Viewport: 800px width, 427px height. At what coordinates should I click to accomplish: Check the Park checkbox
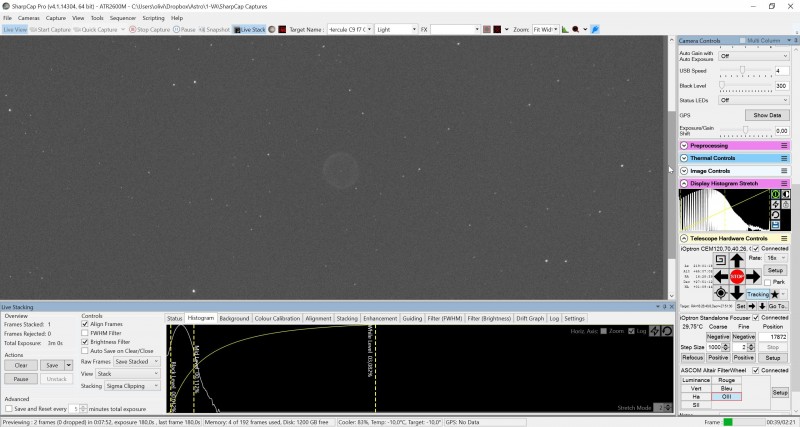tap(767, 282)
